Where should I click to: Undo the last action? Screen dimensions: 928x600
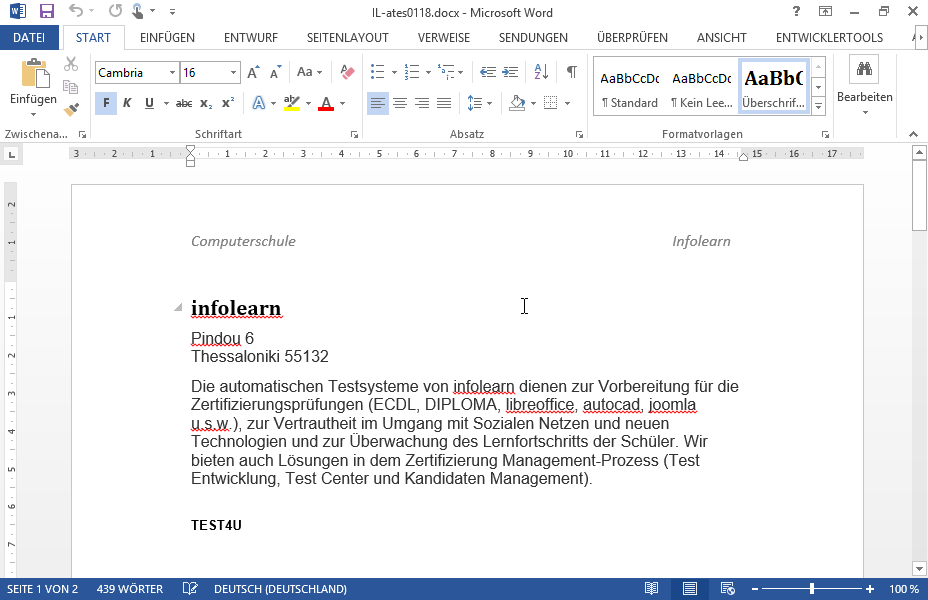click(75, 11)
